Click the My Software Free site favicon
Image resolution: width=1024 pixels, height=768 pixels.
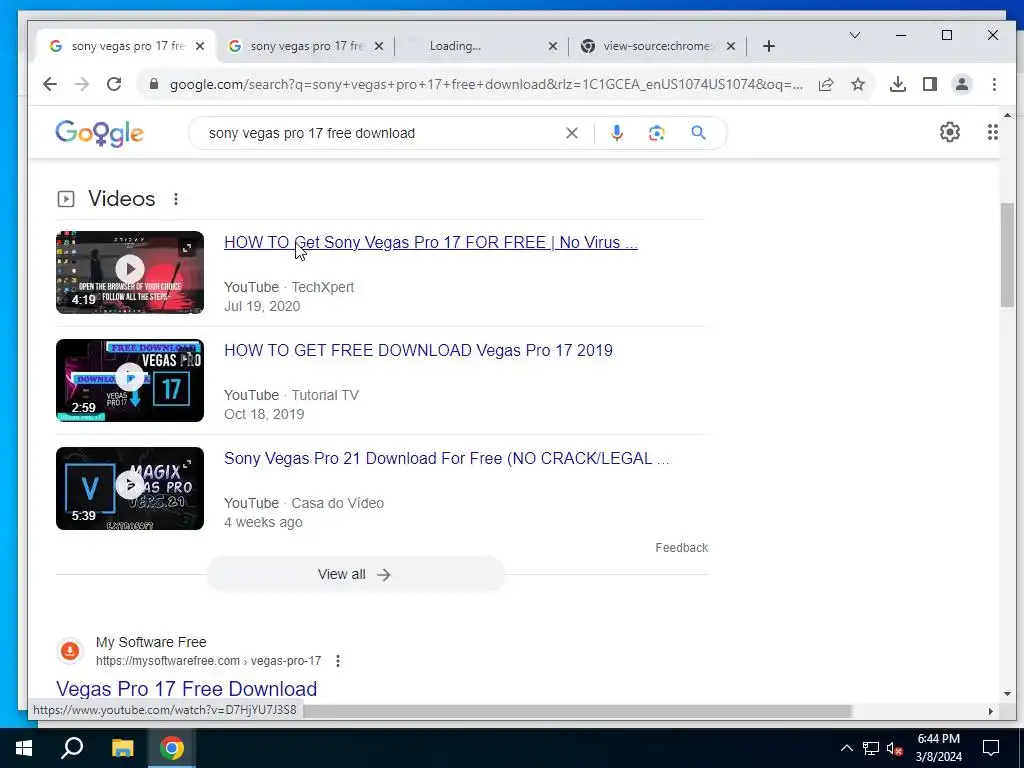click(x=70, y=651)
